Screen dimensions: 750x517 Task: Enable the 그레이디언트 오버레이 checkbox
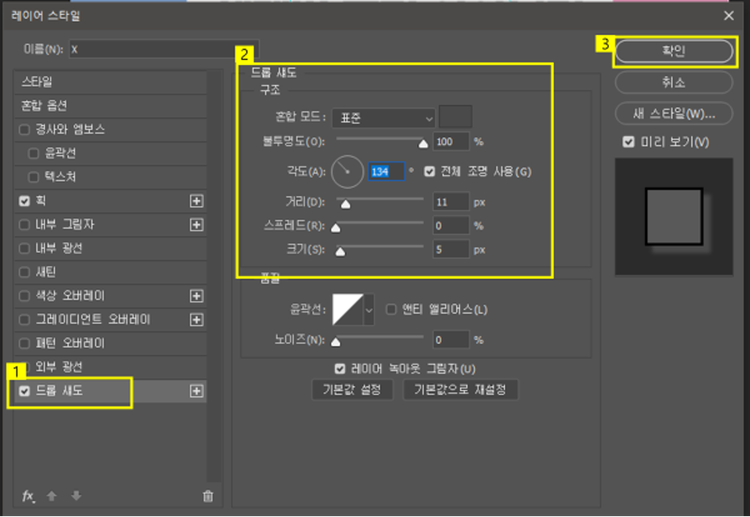pos(24,319)
